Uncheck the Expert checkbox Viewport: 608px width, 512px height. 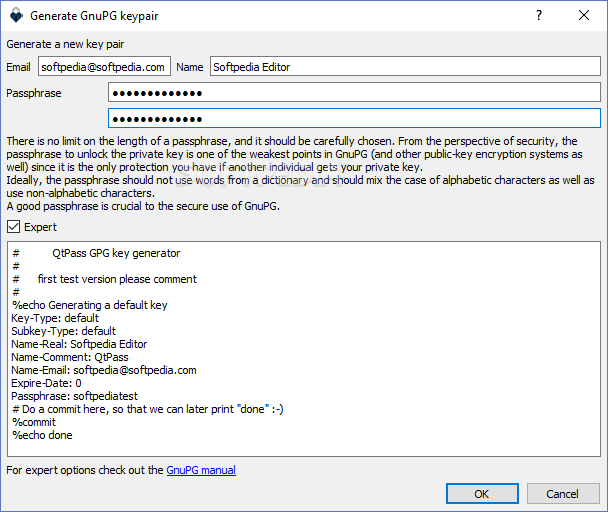(14, 227)
